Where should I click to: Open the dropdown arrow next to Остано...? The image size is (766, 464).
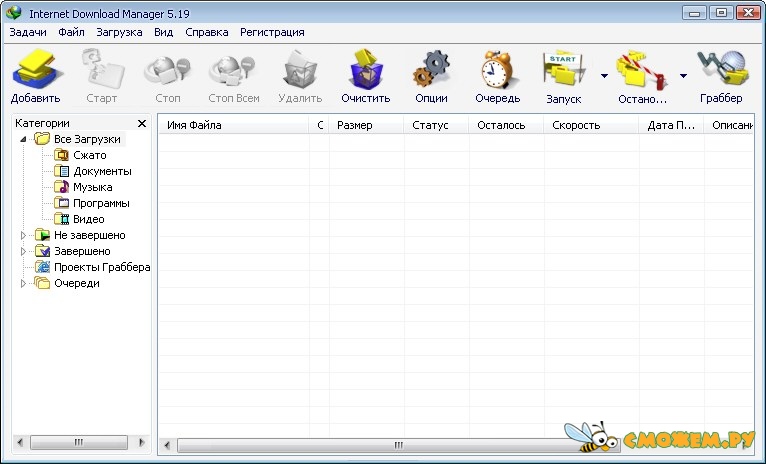click(683, 76)
